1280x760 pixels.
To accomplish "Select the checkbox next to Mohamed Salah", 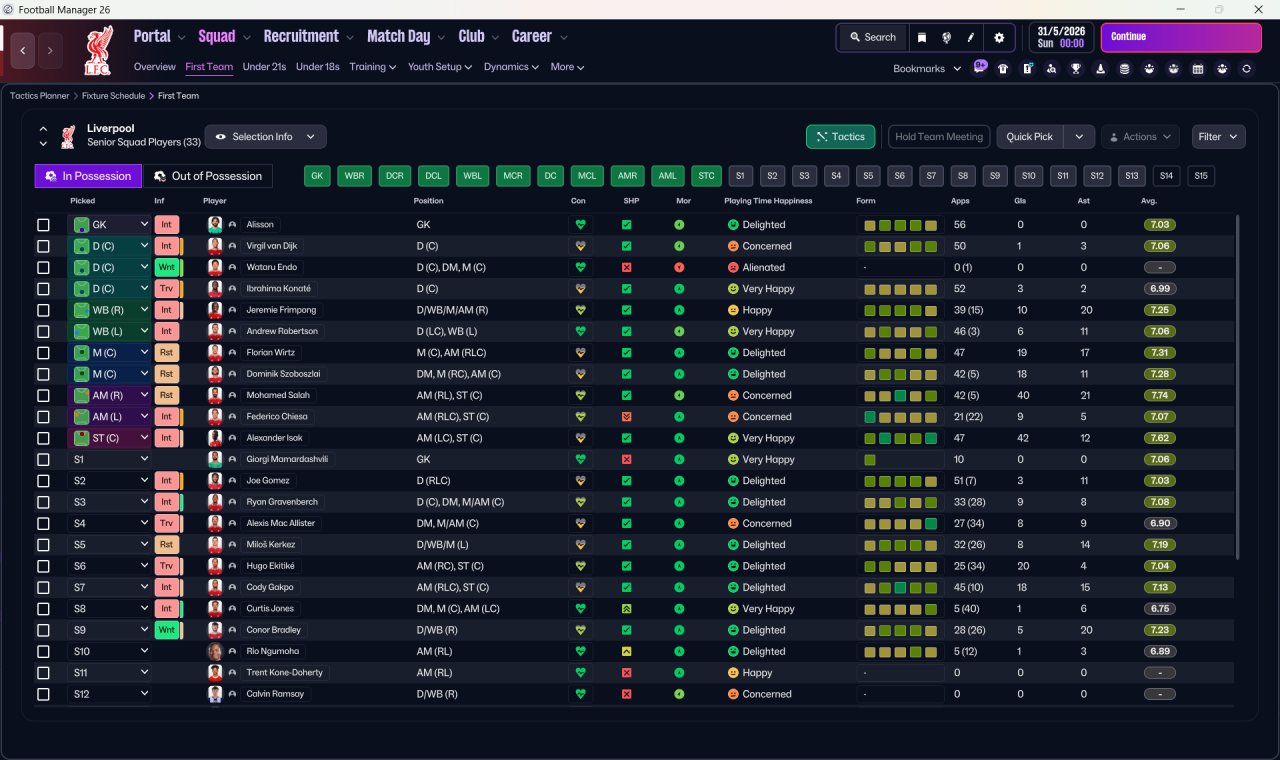I will coord(43,396).
